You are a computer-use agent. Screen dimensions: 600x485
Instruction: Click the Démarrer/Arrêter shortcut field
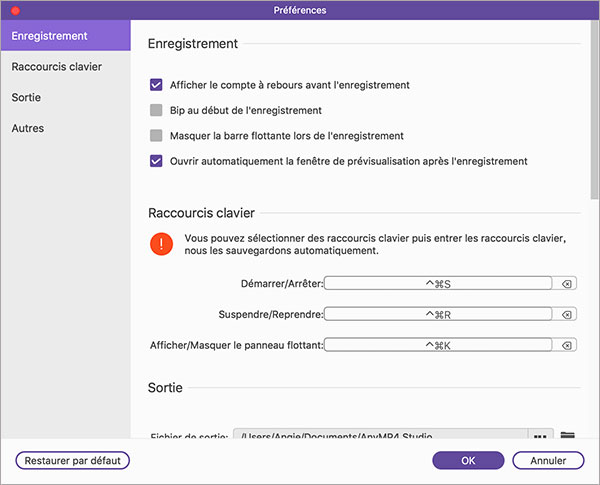point(438,284)
